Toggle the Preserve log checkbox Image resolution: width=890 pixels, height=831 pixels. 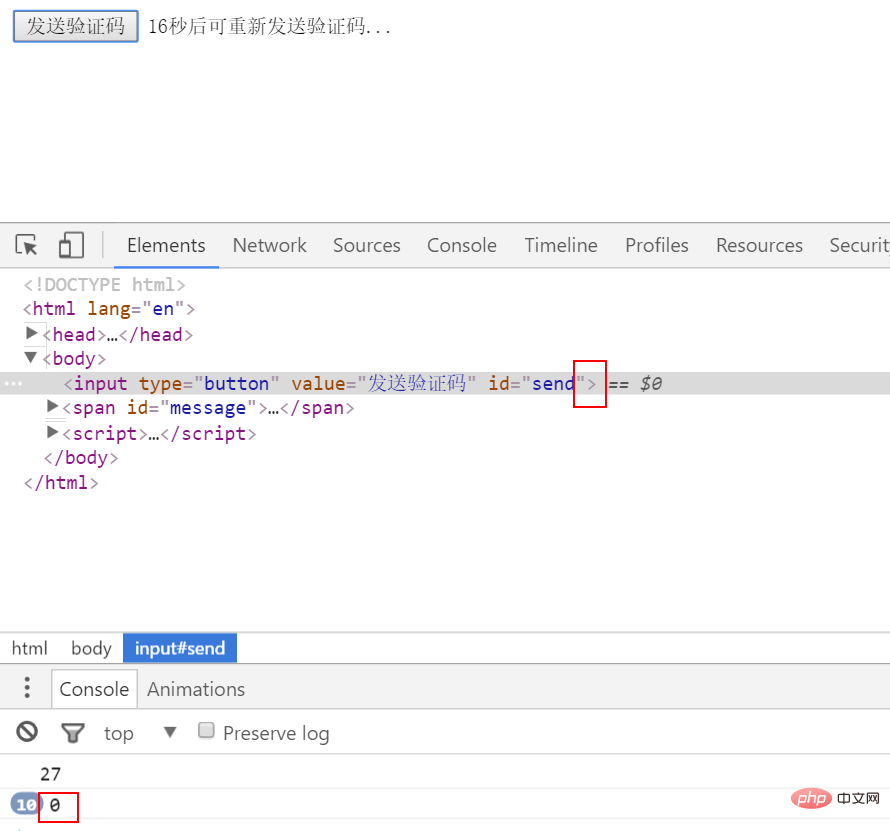point(206,730)
